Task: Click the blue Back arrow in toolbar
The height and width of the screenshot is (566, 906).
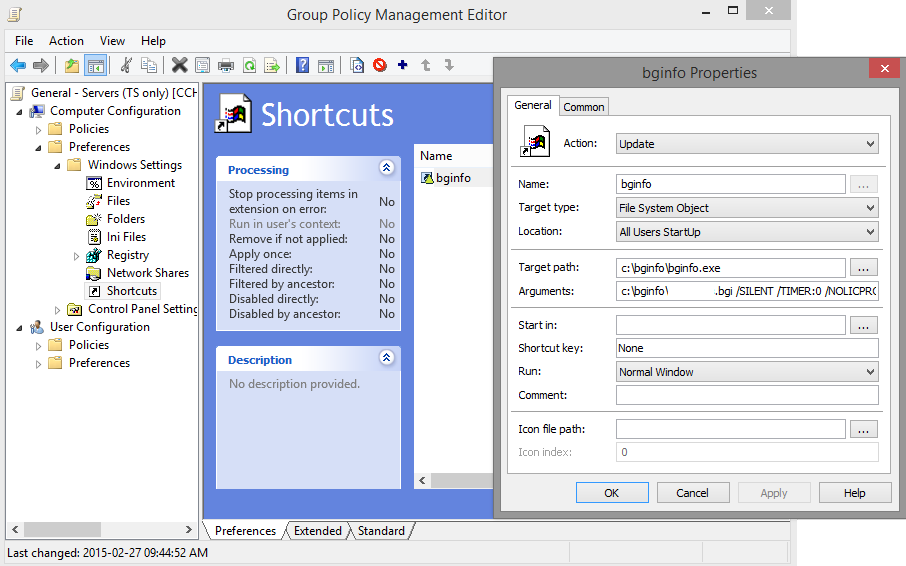Action: 18,65
